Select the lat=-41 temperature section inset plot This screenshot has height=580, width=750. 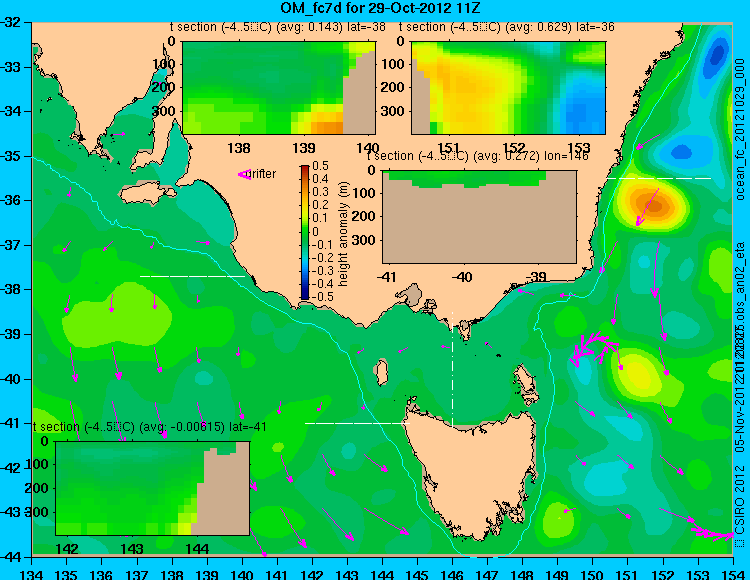pos(153,488)
